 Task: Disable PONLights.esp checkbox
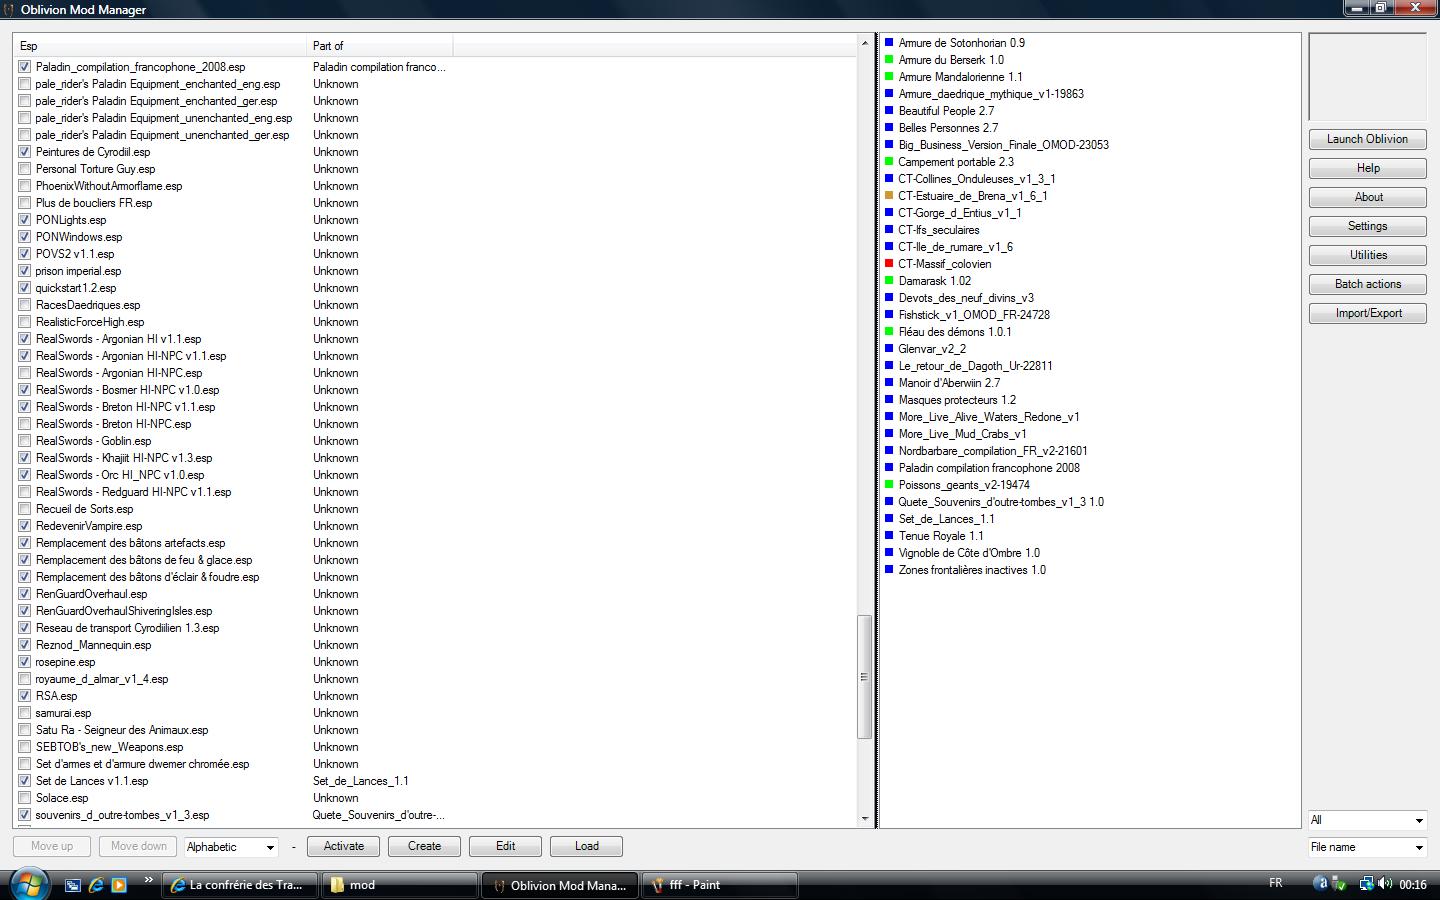[x=25, y=220]
